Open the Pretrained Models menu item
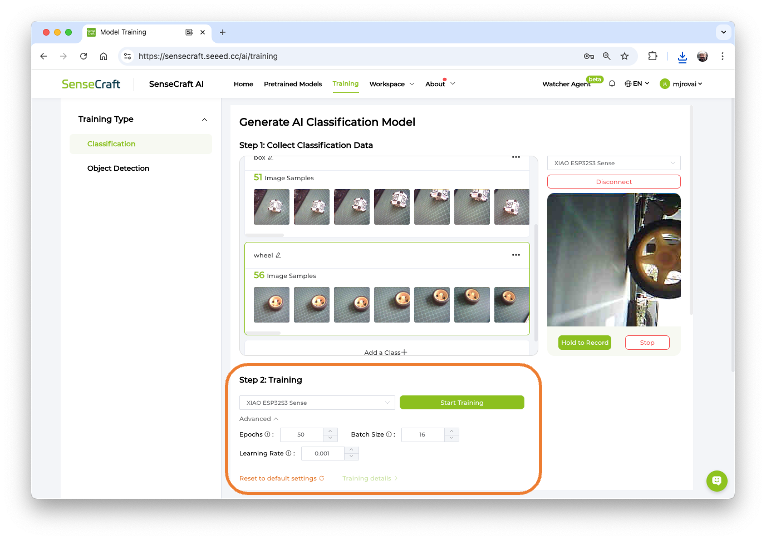The image size is (766, 540). pos(292,84)
